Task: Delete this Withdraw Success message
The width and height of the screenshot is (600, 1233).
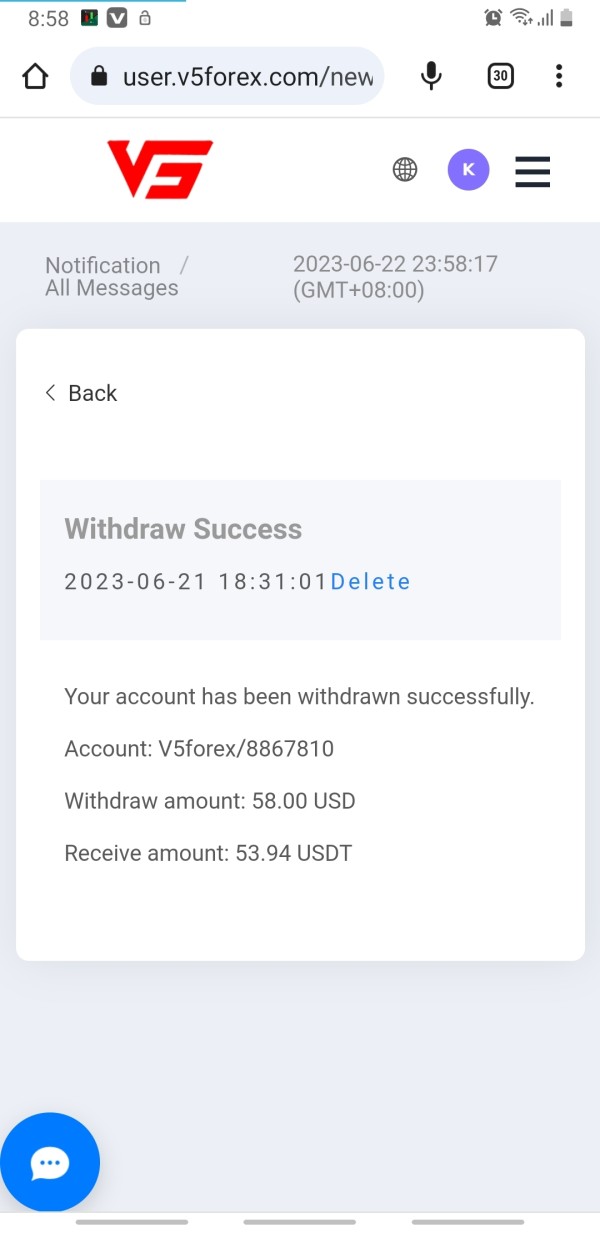Action: point(370,582)
